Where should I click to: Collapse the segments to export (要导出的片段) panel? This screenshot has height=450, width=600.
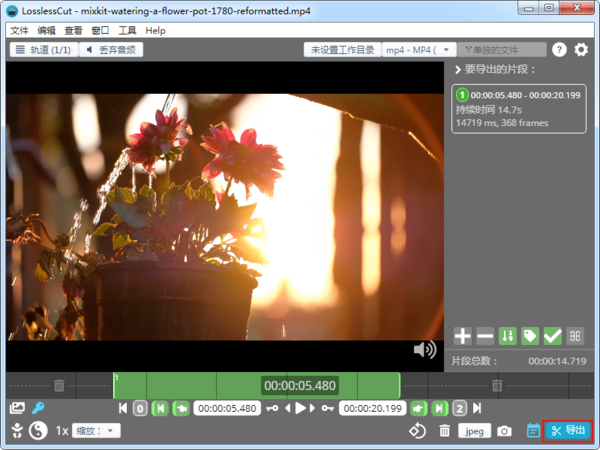tap(458, 70)
